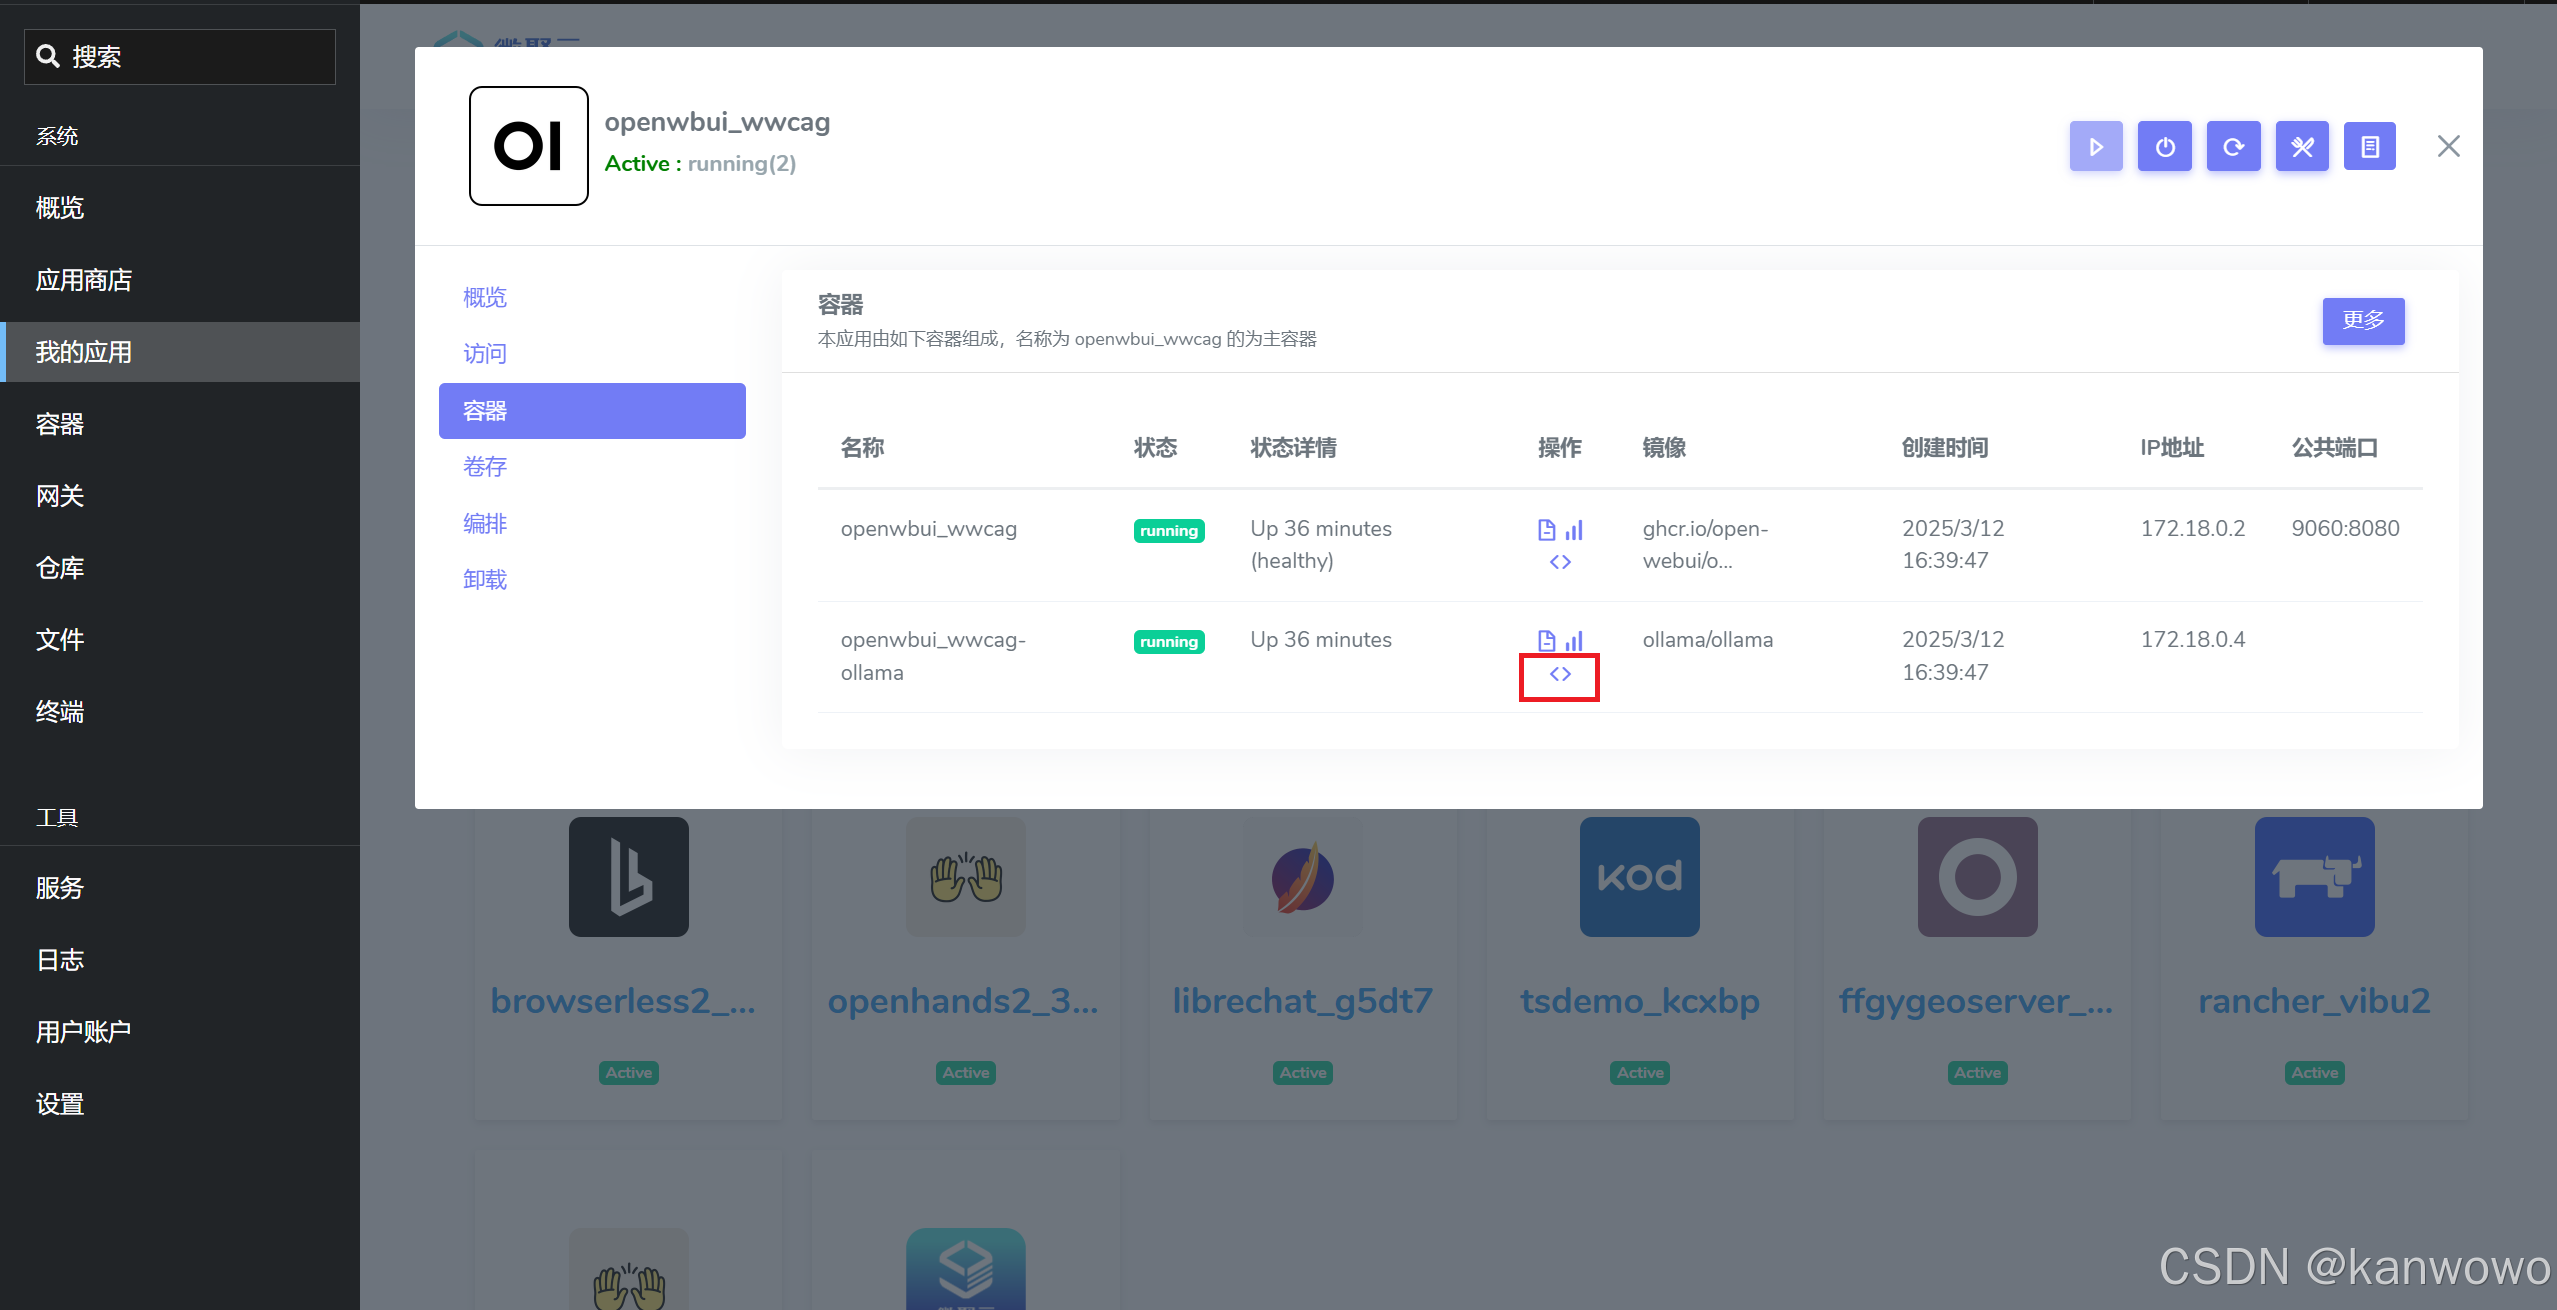Click inside the 搜索 search field
2557x1310 pixels.
180,56
